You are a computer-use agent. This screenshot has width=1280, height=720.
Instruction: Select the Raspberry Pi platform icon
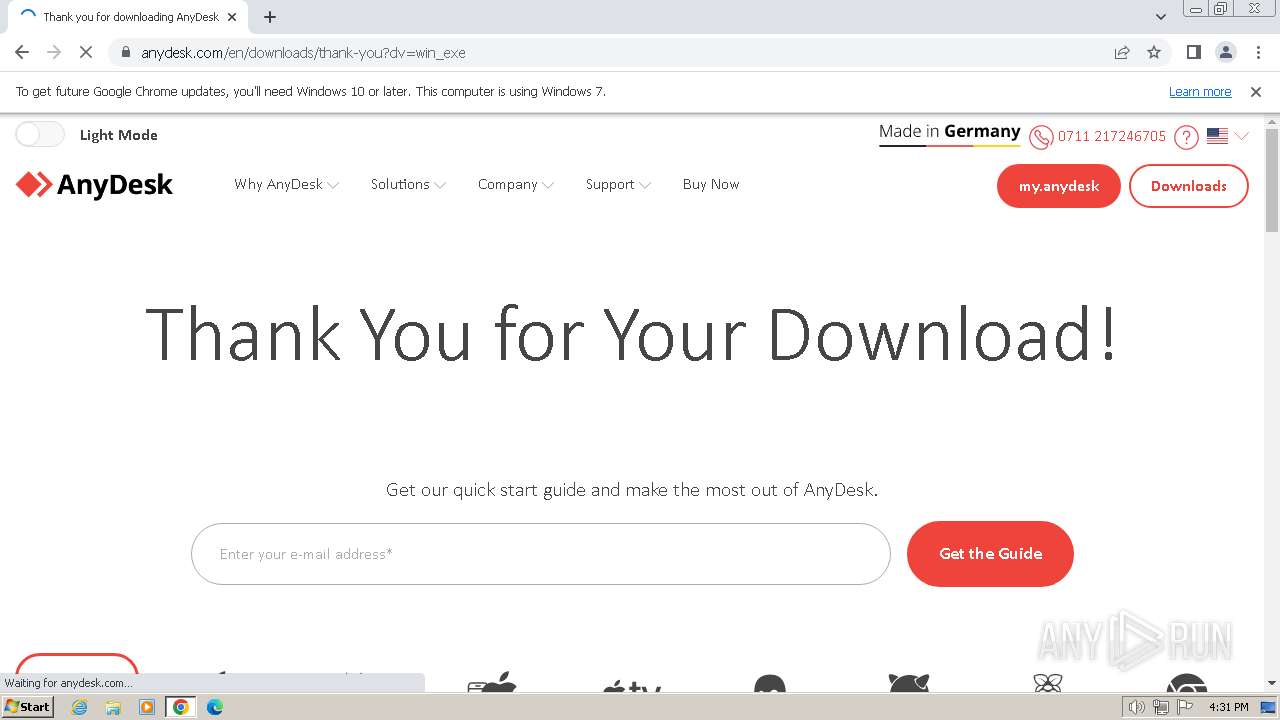click(1047, 683)
